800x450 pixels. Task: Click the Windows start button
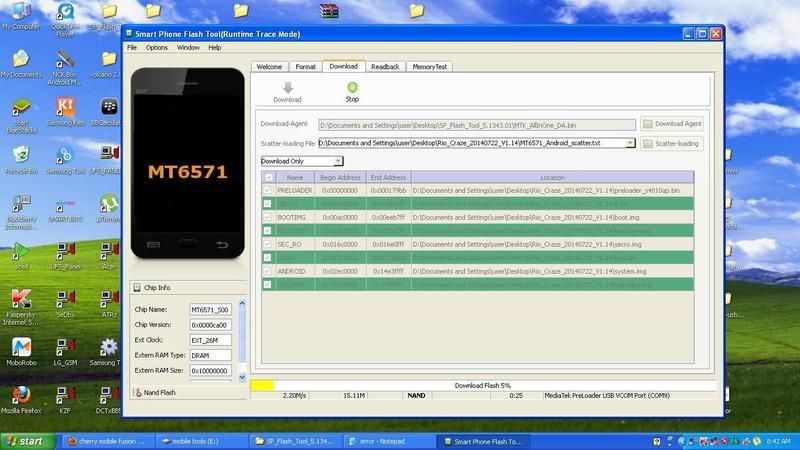pos(28,441)
